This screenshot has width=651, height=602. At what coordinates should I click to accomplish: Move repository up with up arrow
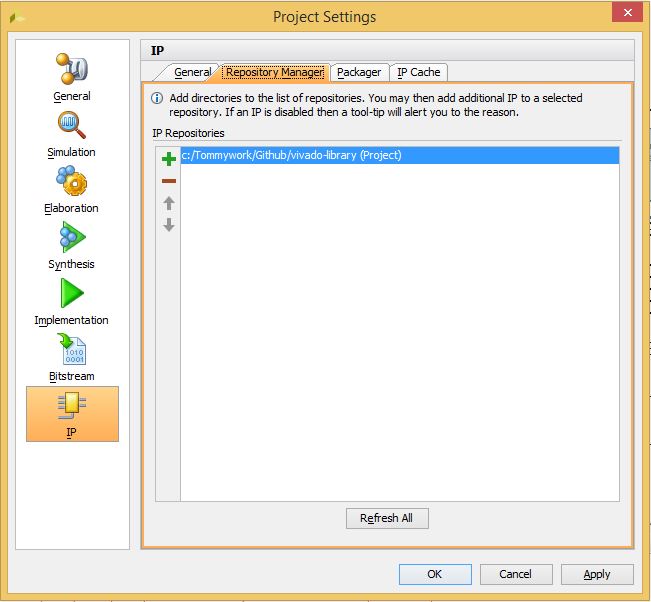tap(169, 203)
